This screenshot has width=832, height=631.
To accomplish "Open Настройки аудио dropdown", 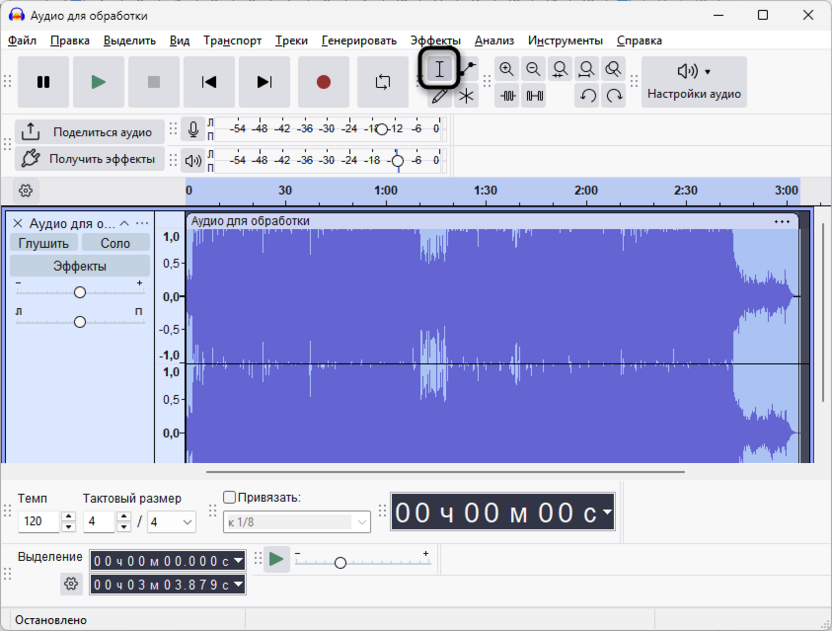I will pos(694,82).
